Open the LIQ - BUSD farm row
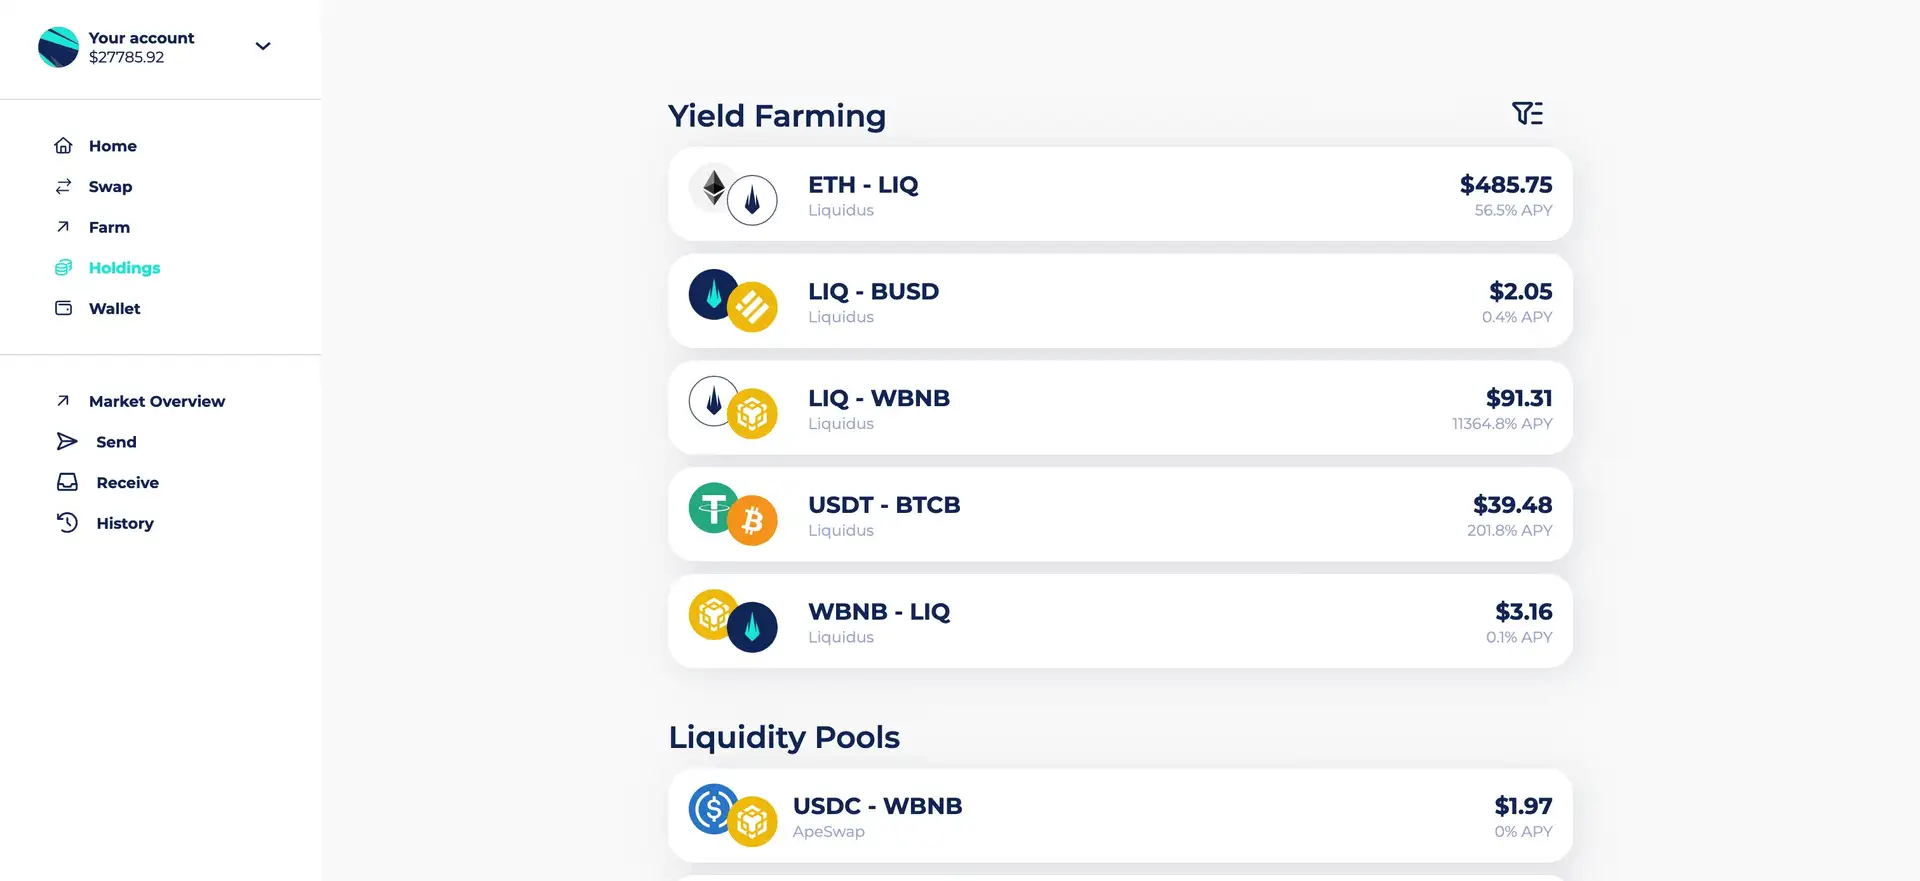Viewport: 1920px width, 881px height. click(1120, 301)
